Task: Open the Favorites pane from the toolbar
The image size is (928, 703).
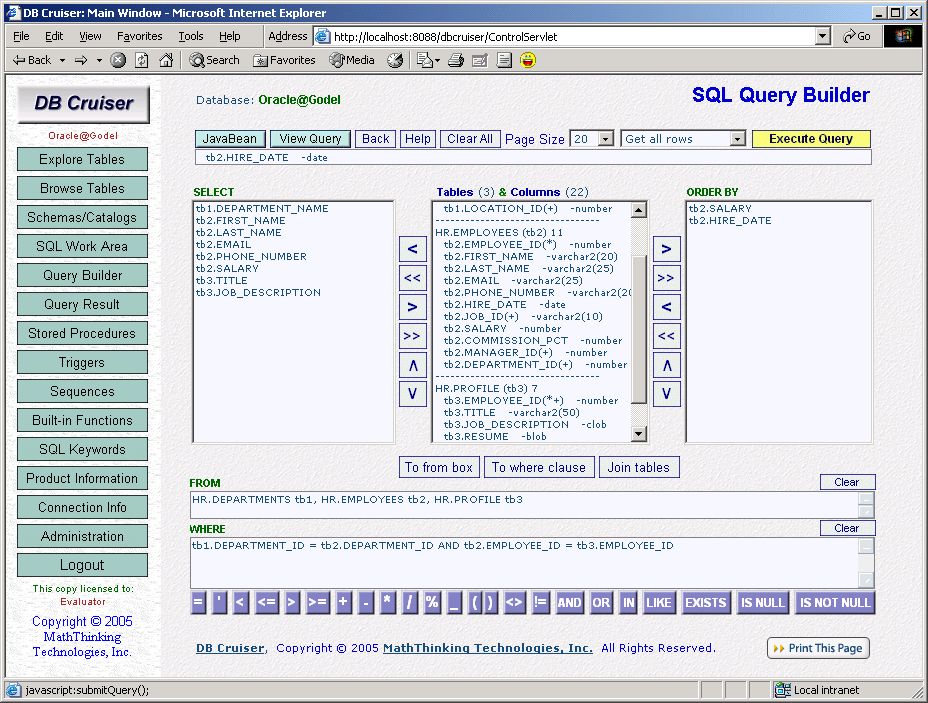Action: [x=284, y=60]
